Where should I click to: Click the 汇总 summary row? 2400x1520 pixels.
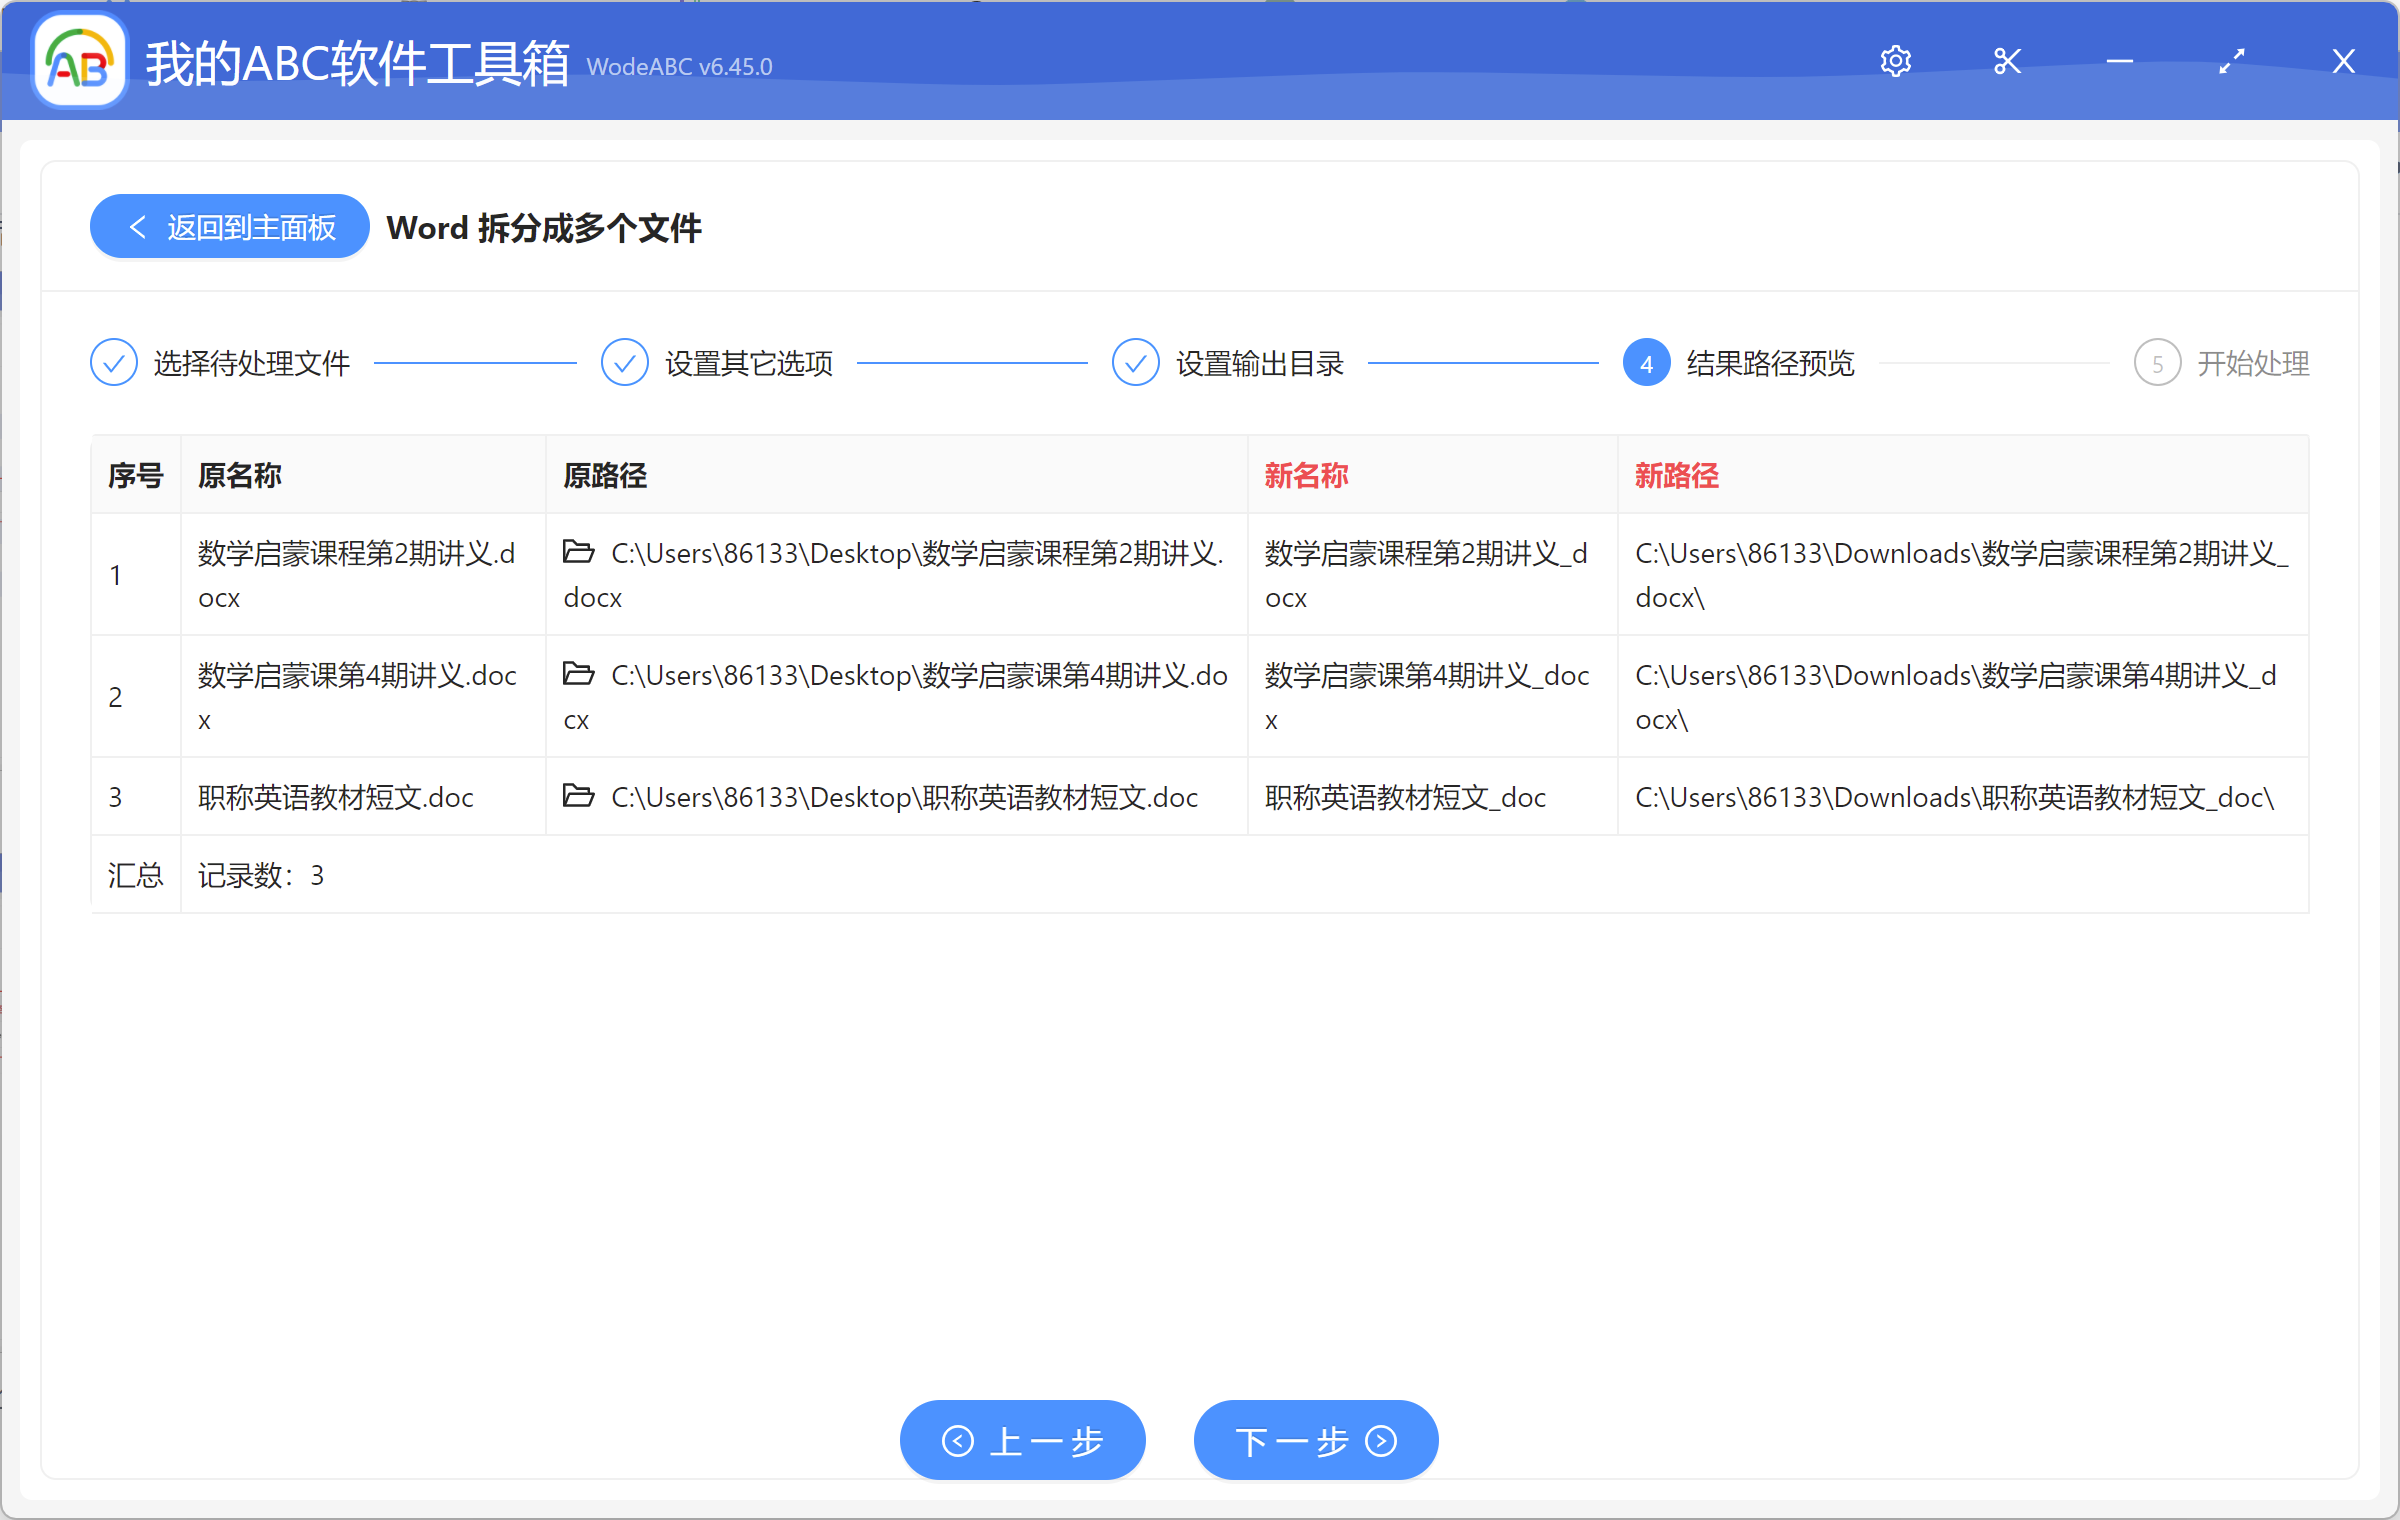[135, 875]
